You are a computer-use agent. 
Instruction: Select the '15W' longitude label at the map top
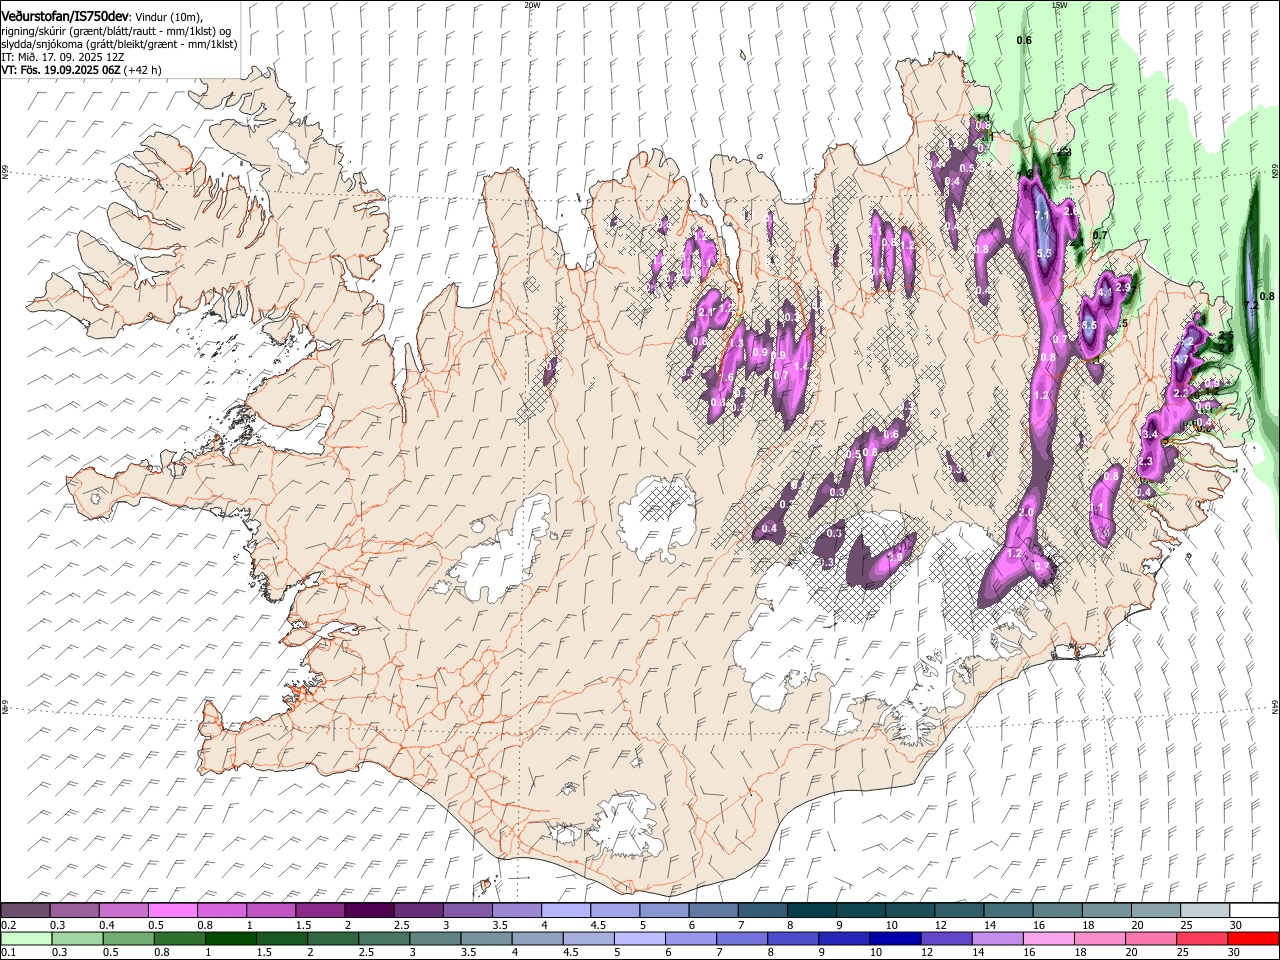(1059, 5)
